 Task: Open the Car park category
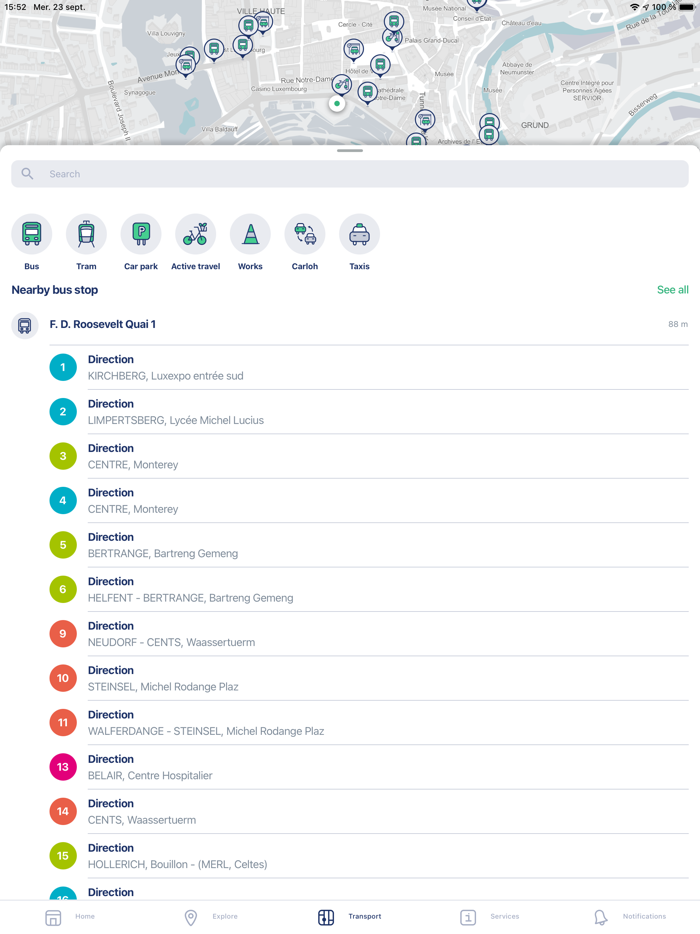pyautogui.click(x=141, y=234)
